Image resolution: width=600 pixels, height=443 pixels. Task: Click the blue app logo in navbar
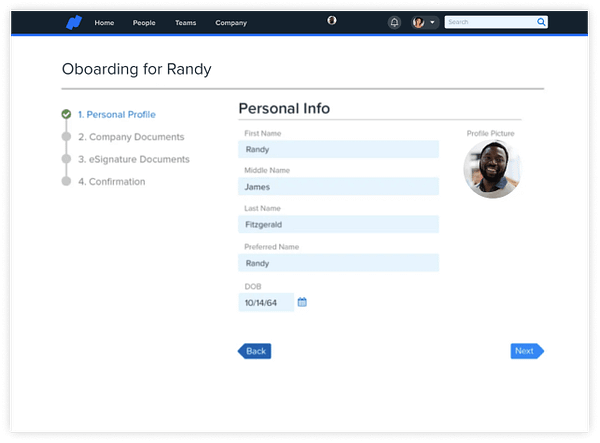pyautogui.click(x=73, y=21)
